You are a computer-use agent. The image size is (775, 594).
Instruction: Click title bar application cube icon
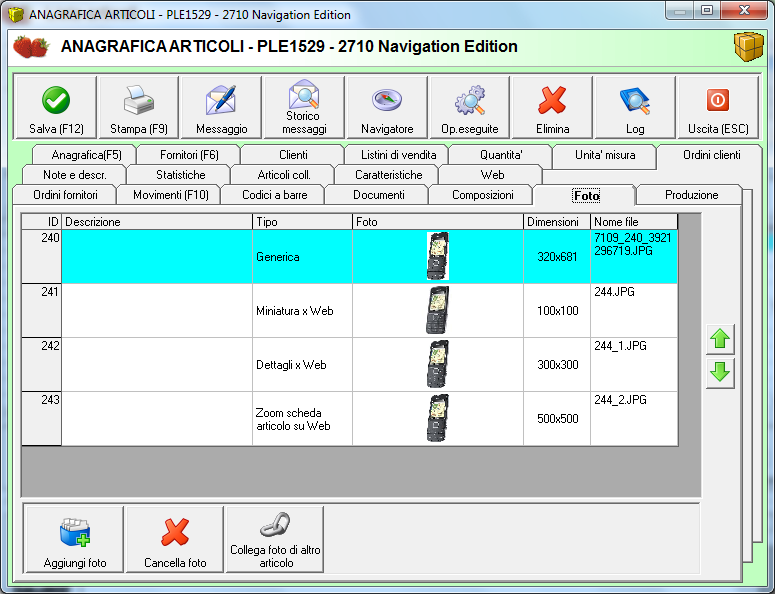coord(15,14)
